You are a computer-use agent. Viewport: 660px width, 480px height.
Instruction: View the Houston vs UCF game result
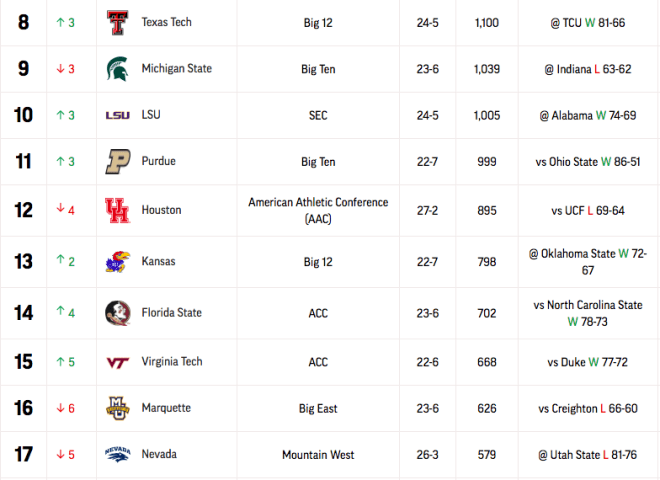[588, 210]
